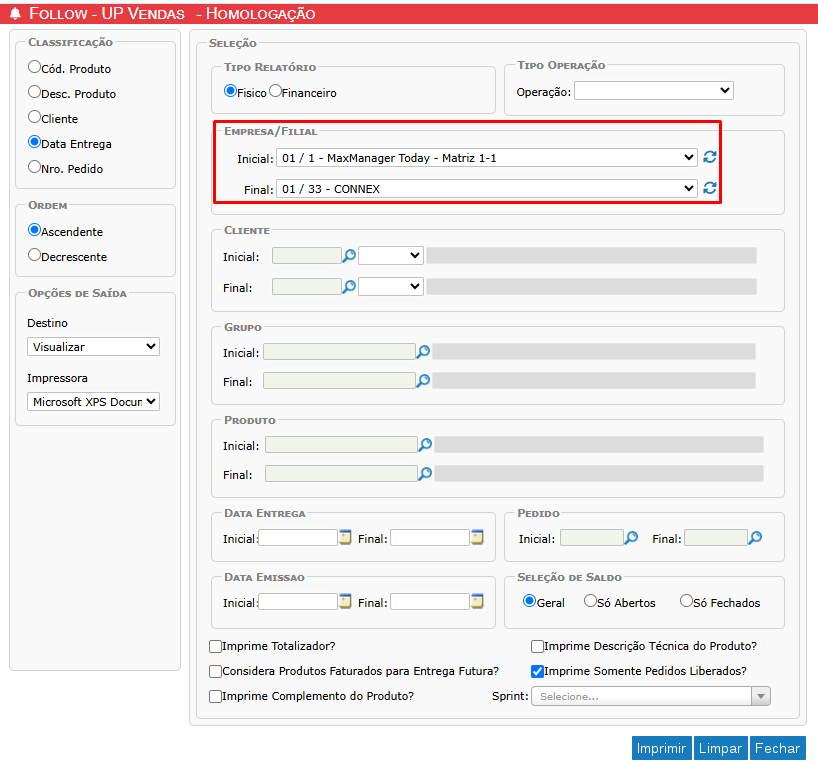818x762 pixels.
Task: Open calendar for Data Emissao Final
Action: pyautogui.click(x=477, y=602)
